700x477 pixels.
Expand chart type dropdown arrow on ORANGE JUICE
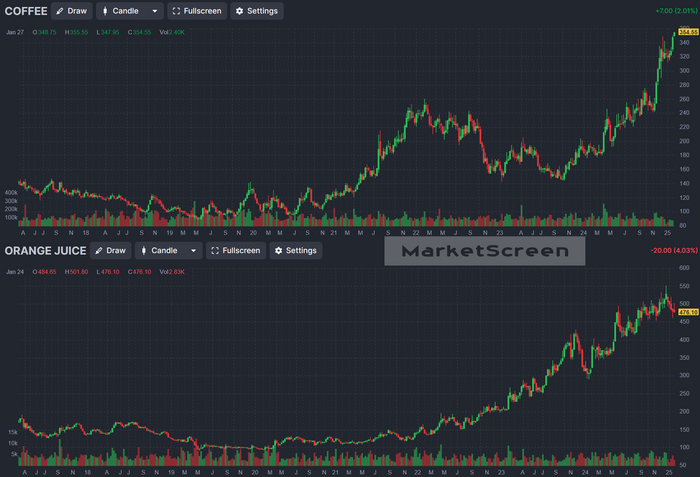pos(194,251)
